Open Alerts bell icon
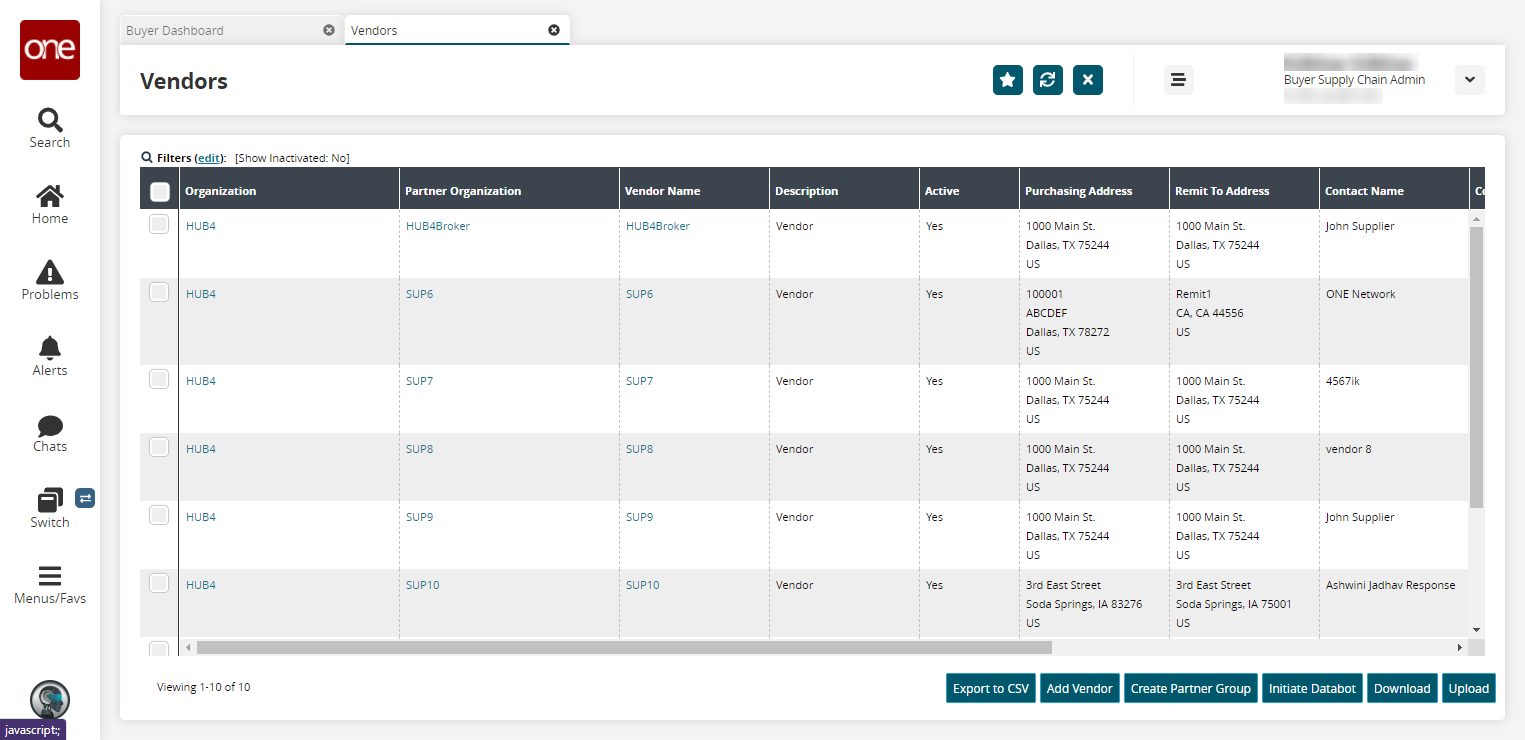 [x=49, y=348]
